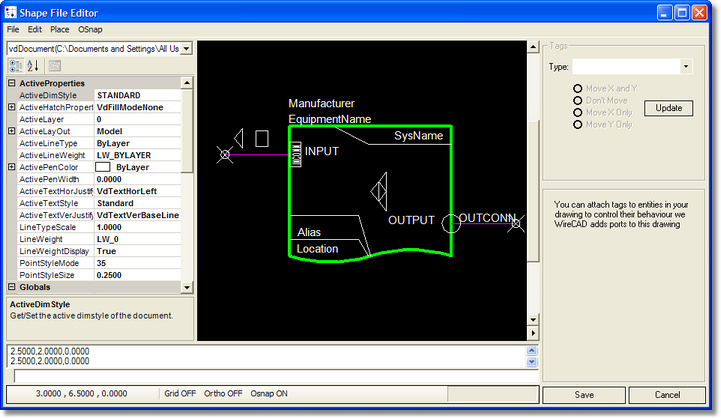Choose the Move Y Only radio button
The height and width of the screenshot is (419, 721).
pyautogui.click(x=578, y=125)
